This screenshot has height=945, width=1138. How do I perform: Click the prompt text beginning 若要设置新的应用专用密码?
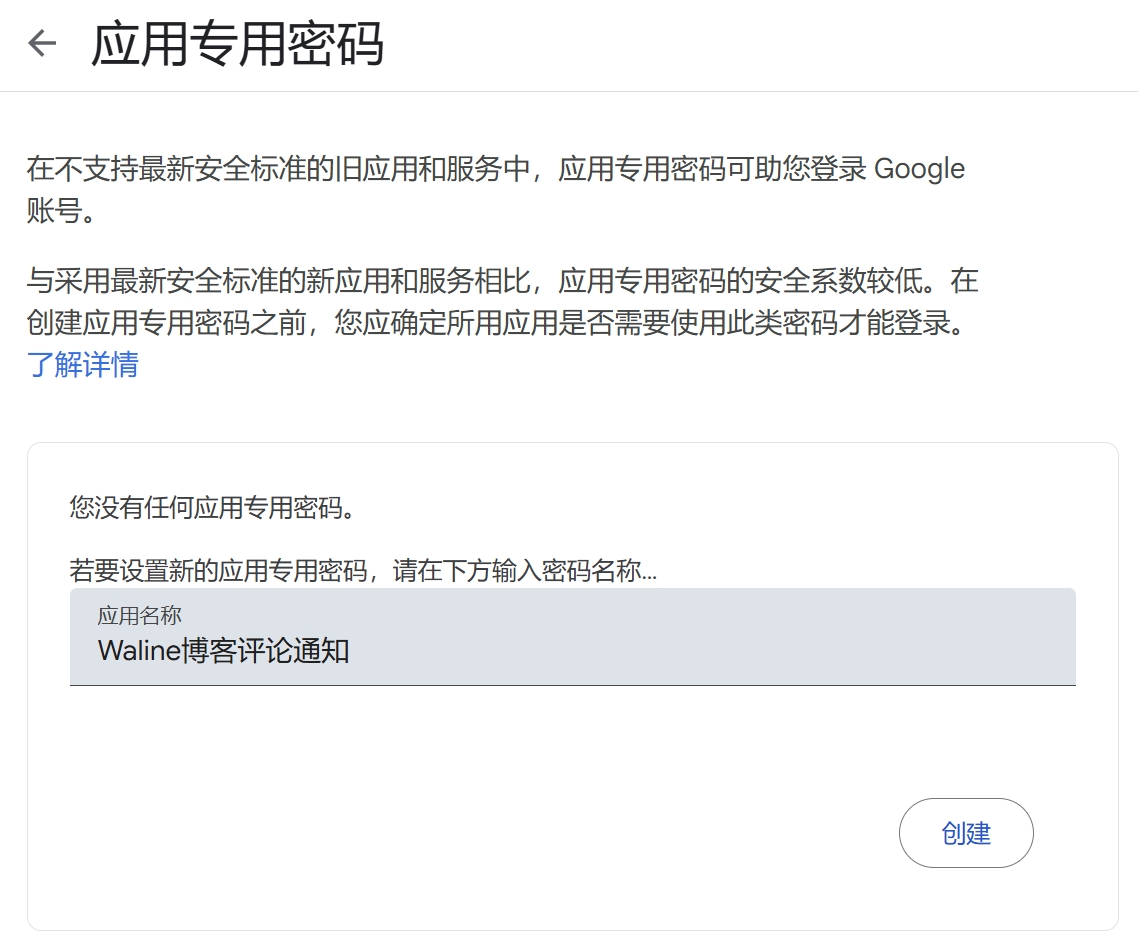click(x=364, y=570)
